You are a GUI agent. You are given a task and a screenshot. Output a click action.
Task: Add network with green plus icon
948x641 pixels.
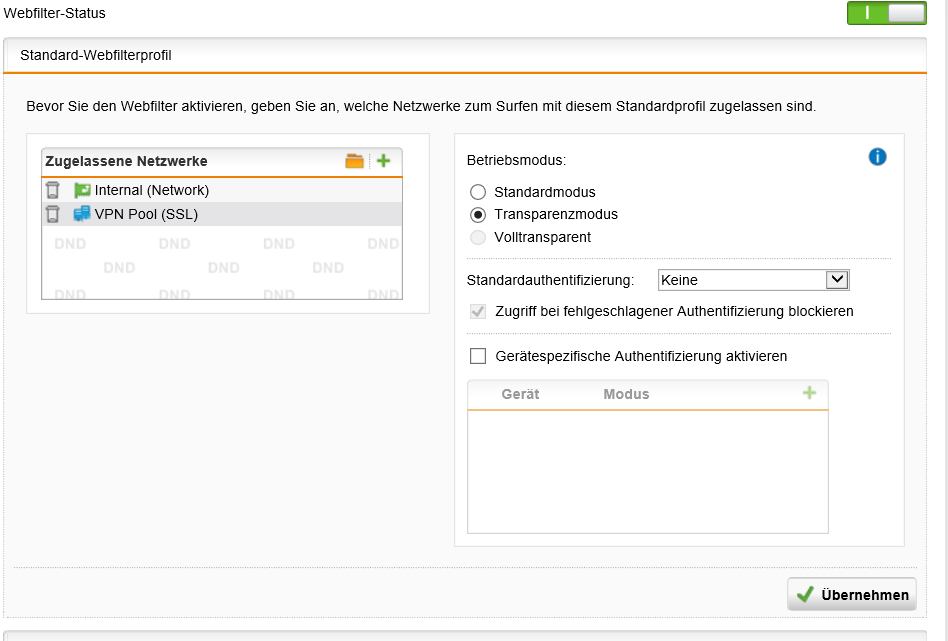click(x=383, y=161)
